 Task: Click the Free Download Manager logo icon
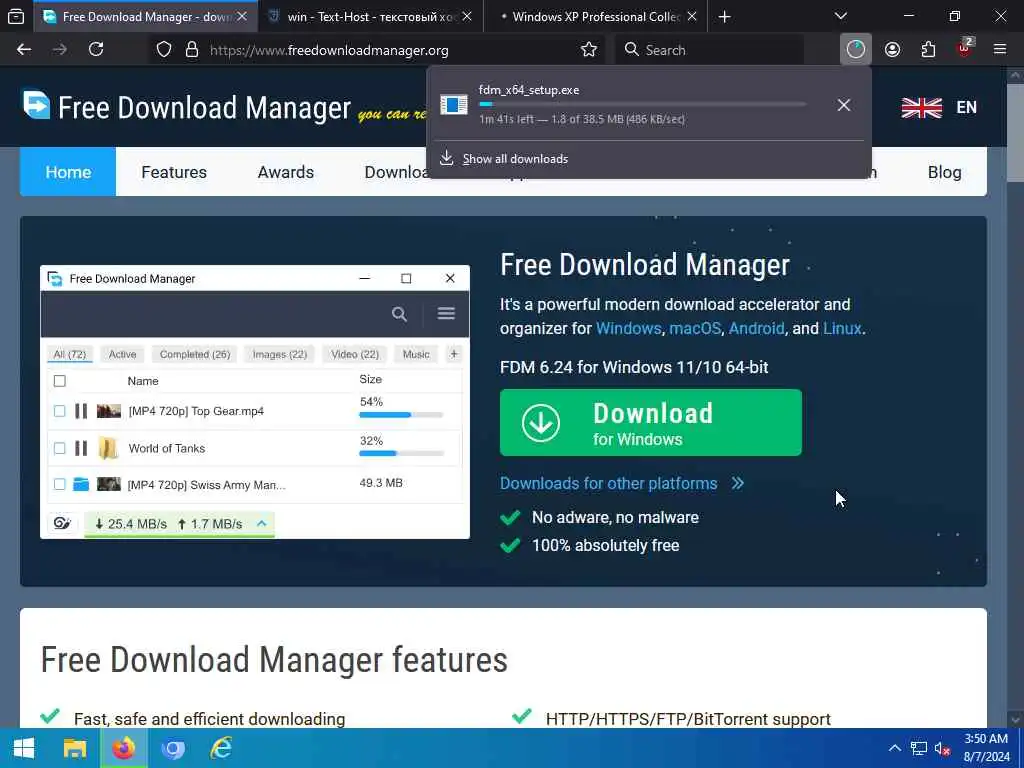pyautogui.click(x=37, y=105)
